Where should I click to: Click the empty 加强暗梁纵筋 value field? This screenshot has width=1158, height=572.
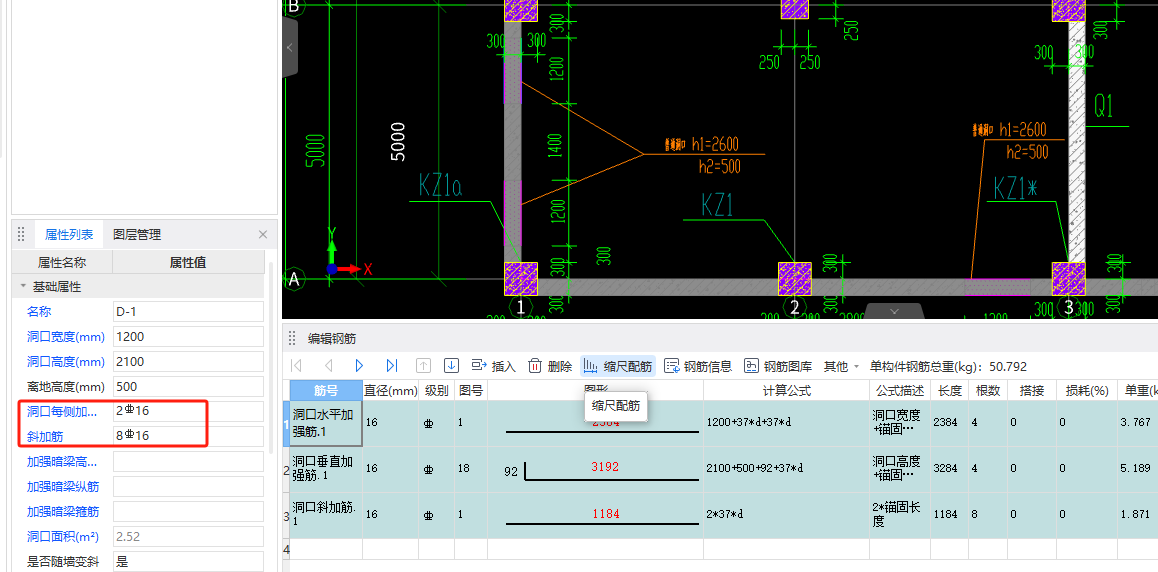(188, 486)
